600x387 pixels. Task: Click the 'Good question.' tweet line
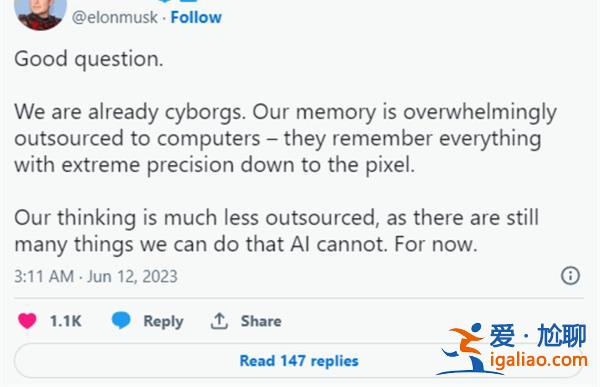[89, 59]
